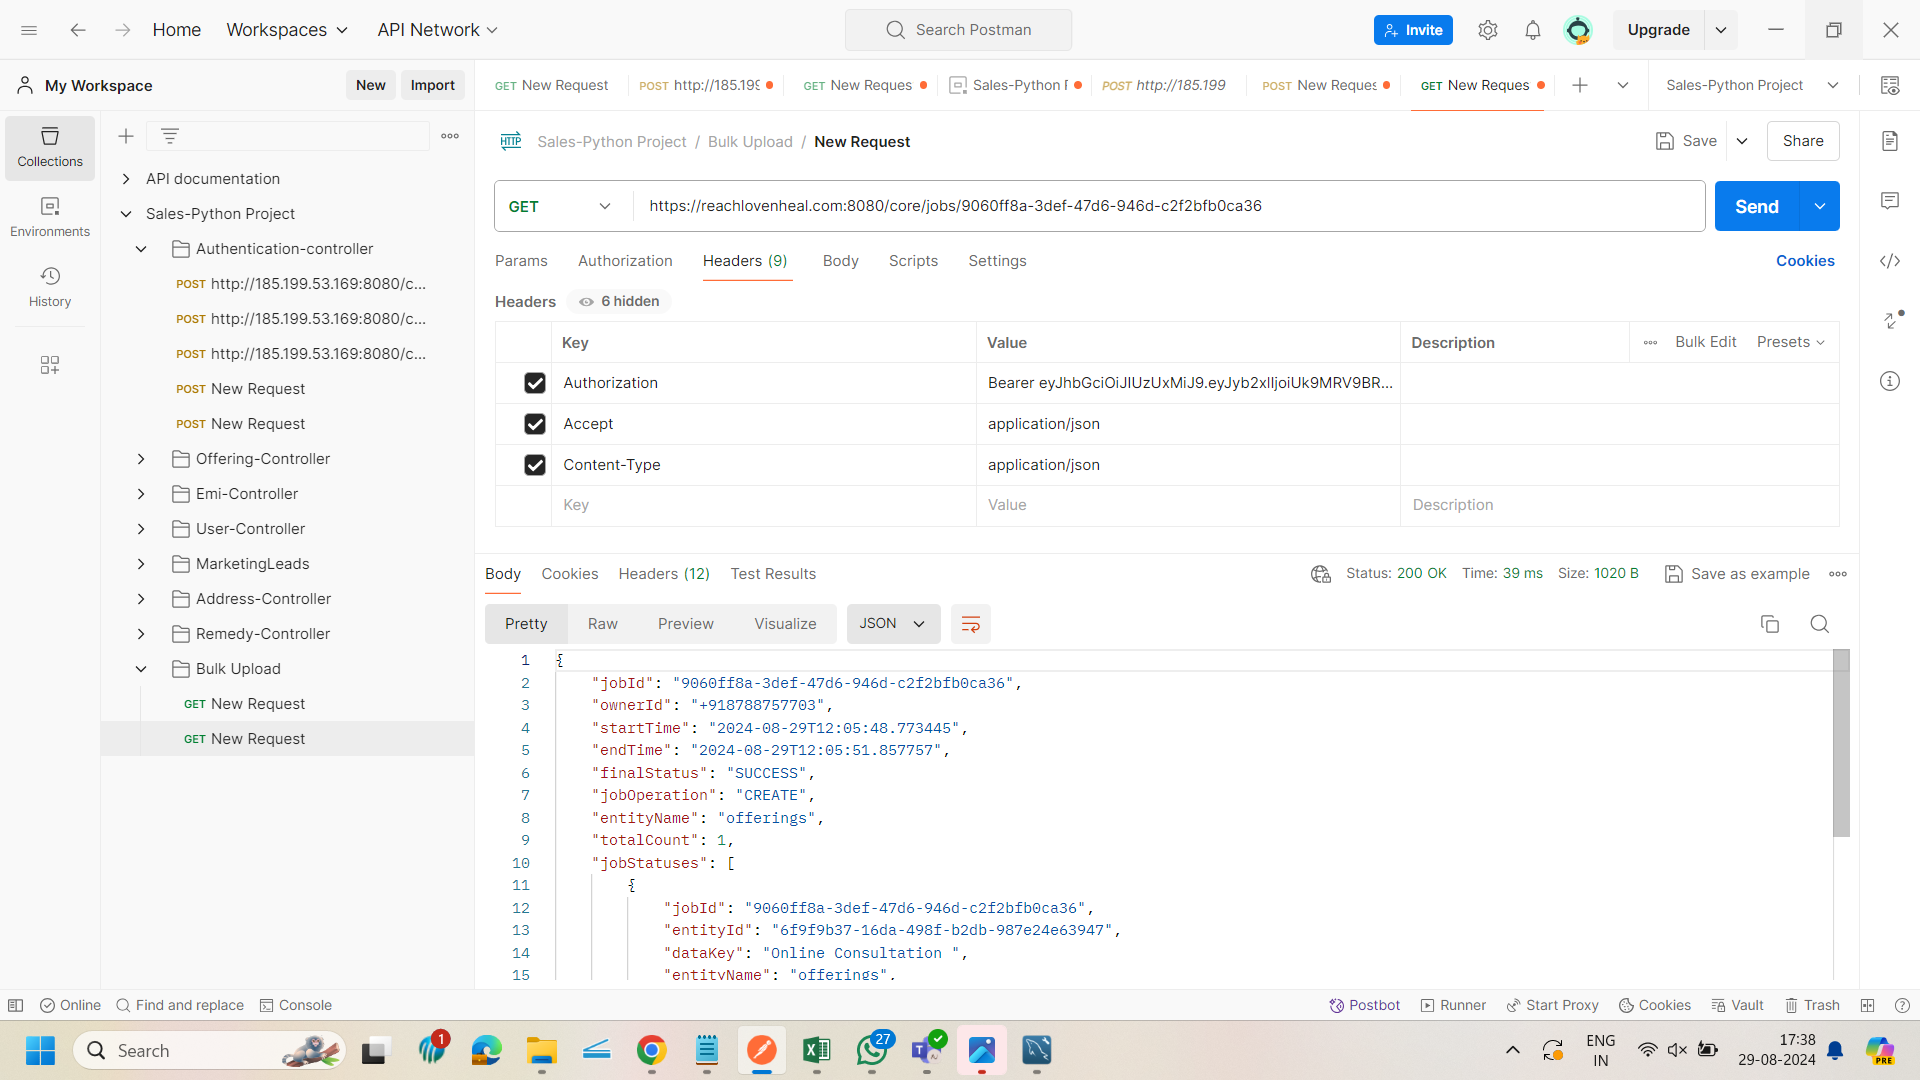The width and height of the screenshot is (1920, 1080).
Task: Open Chrome from the taskbar
Action: (x=652, y=1050)
